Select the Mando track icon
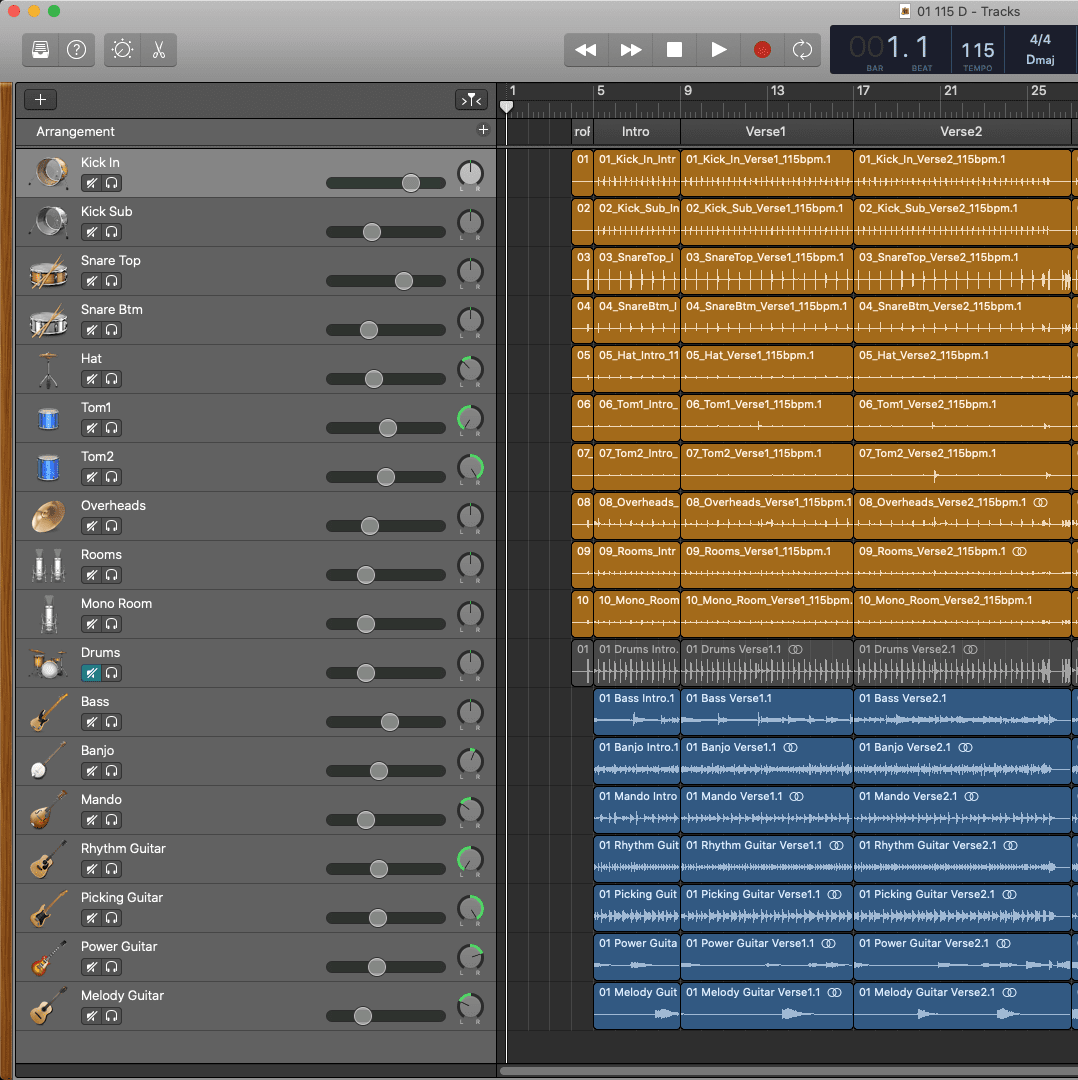This screenshot has height=1080, width=1078. pos(48,810)
